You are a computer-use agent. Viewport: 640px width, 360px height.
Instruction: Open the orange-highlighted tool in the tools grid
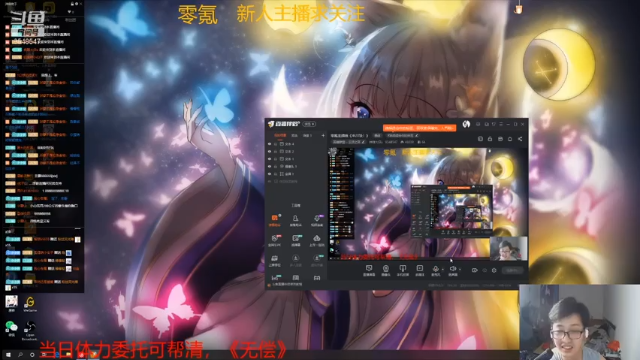[x=275, y=220]
